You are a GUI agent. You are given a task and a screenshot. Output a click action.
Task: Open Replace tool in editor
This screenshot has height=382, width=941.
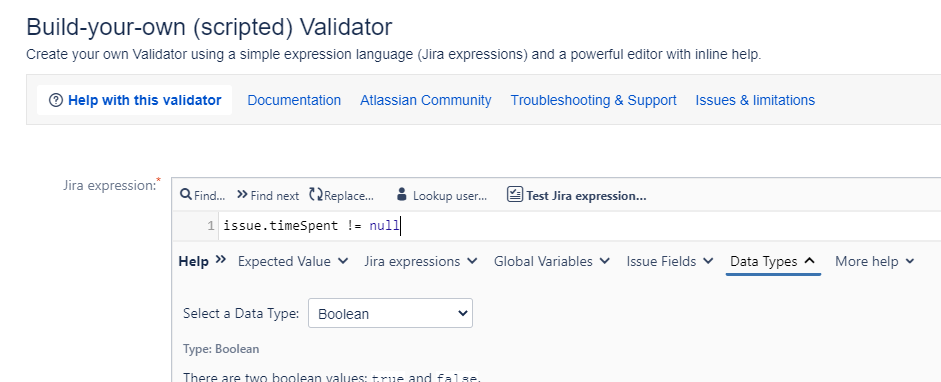tap(341, 195)
